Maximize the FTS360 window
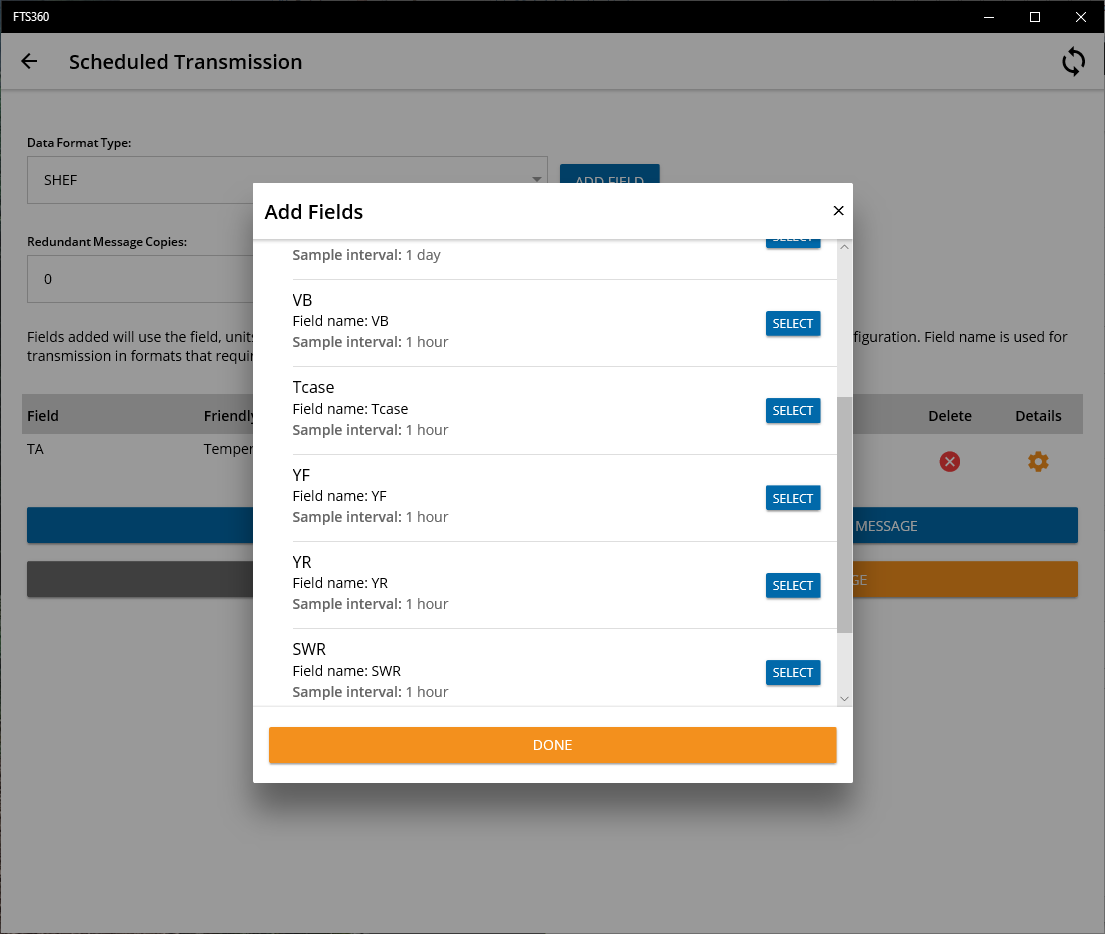 pos(1035,17)
